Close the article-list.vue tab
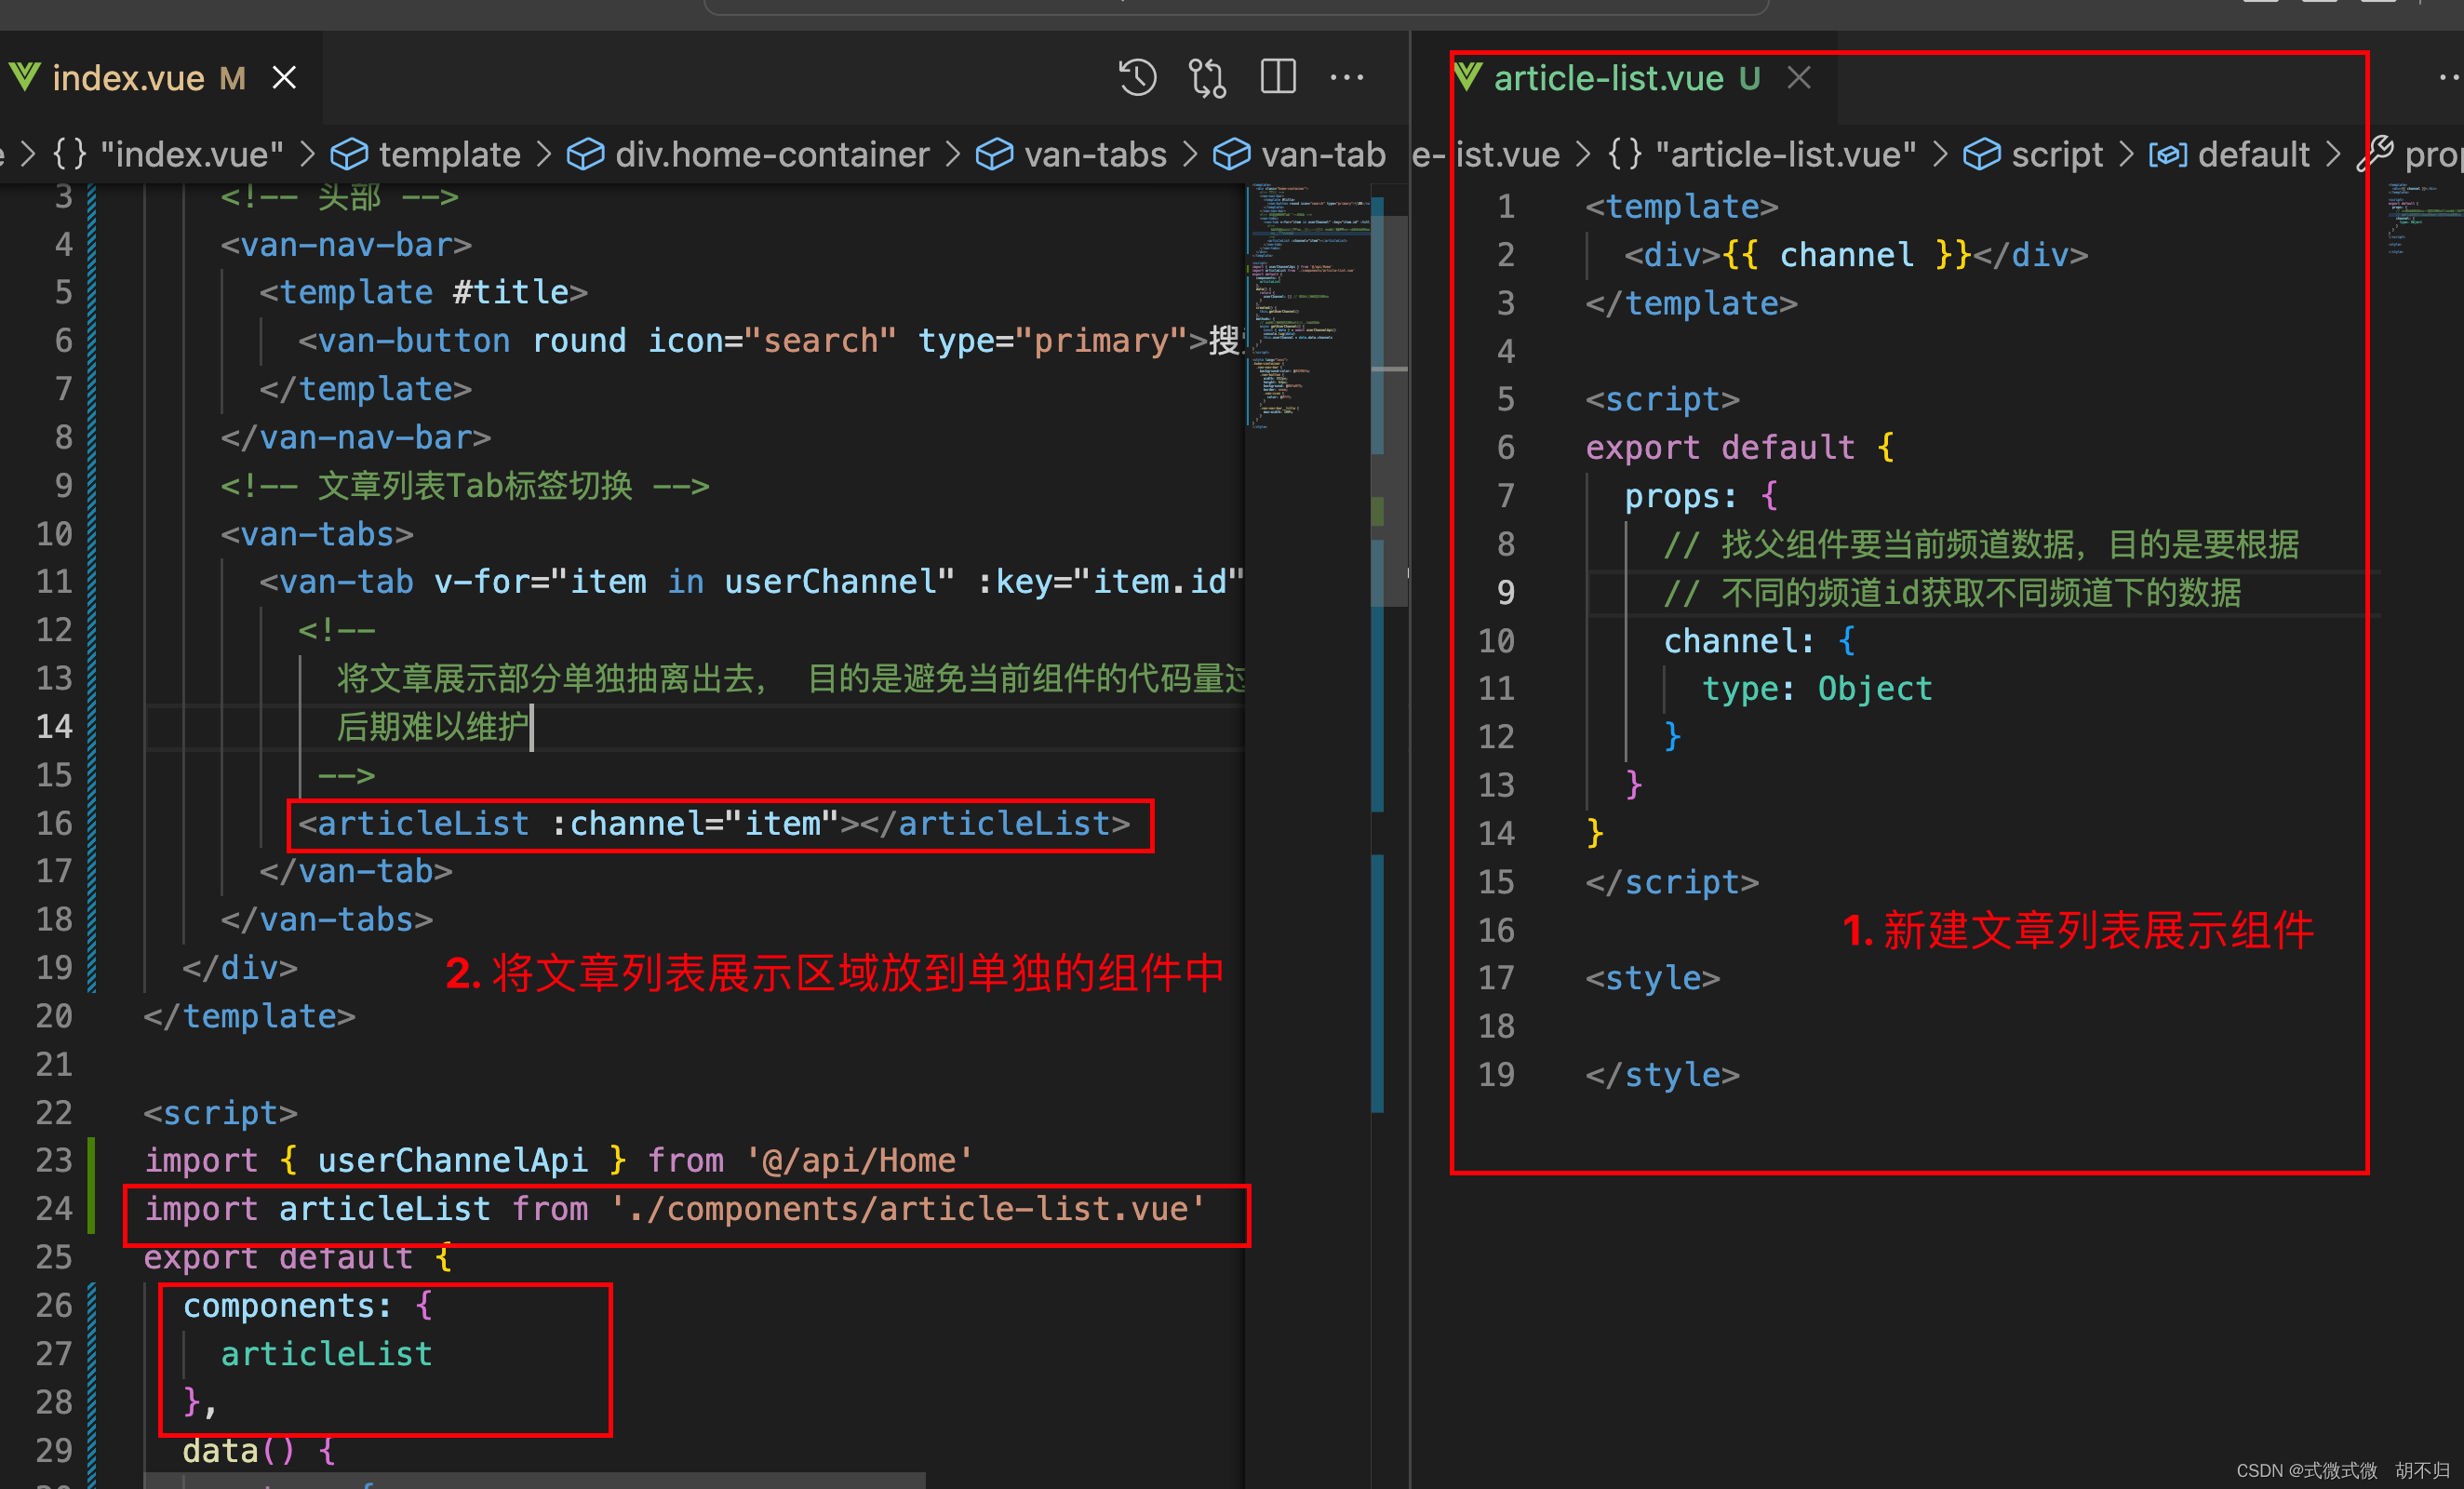 point(1798,78)
